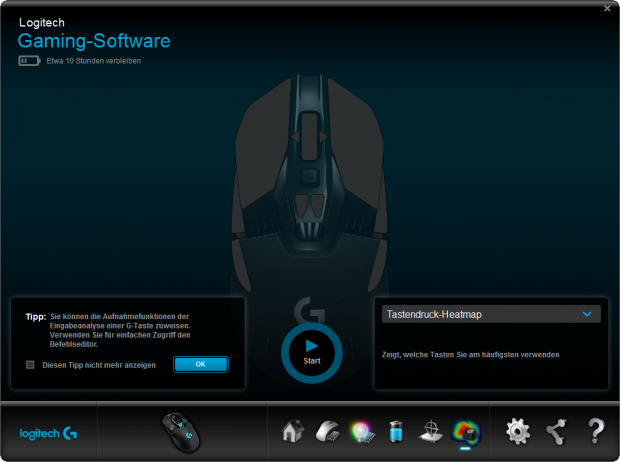Viewport: 620px width, 462px height.
Task: Click the share icon
Action: tap(556, 432)
